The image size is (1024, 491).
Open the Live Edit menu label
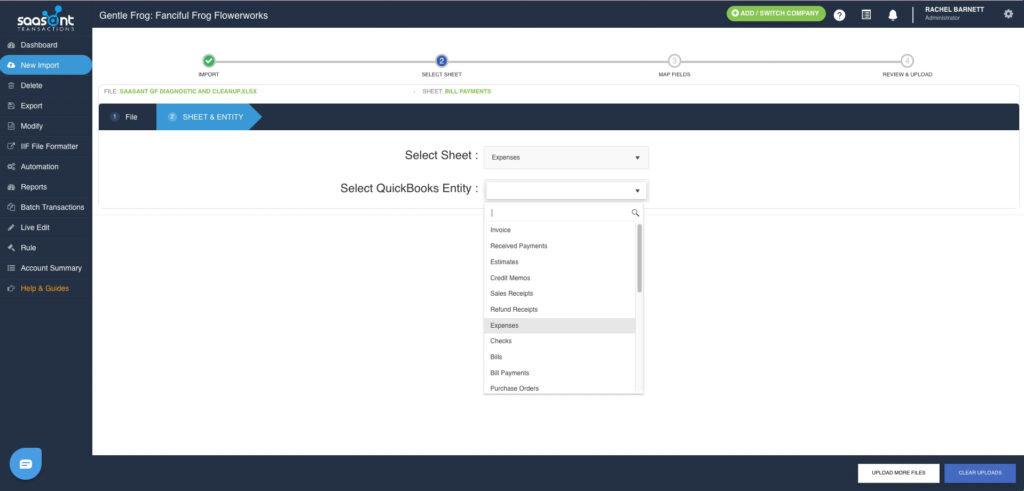35,227
